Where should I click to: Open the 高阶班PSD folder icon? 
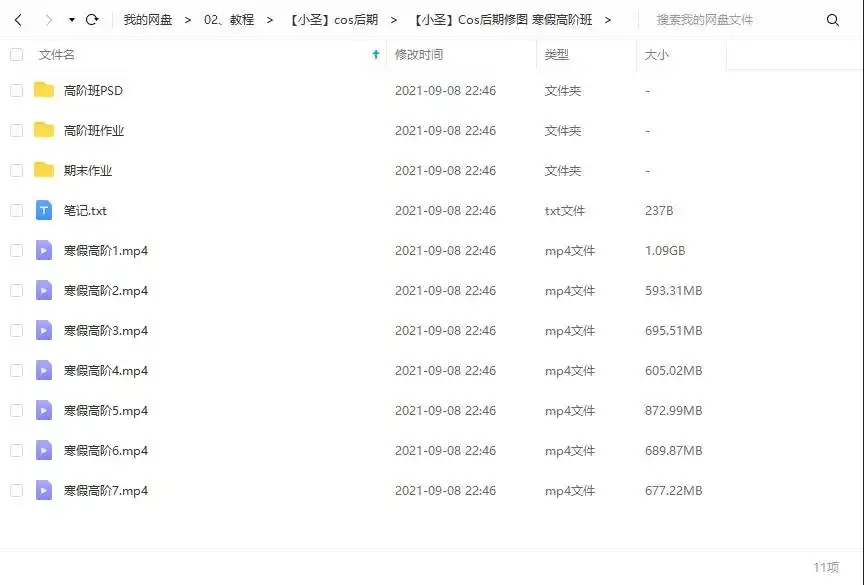click(x=42, y=90)
